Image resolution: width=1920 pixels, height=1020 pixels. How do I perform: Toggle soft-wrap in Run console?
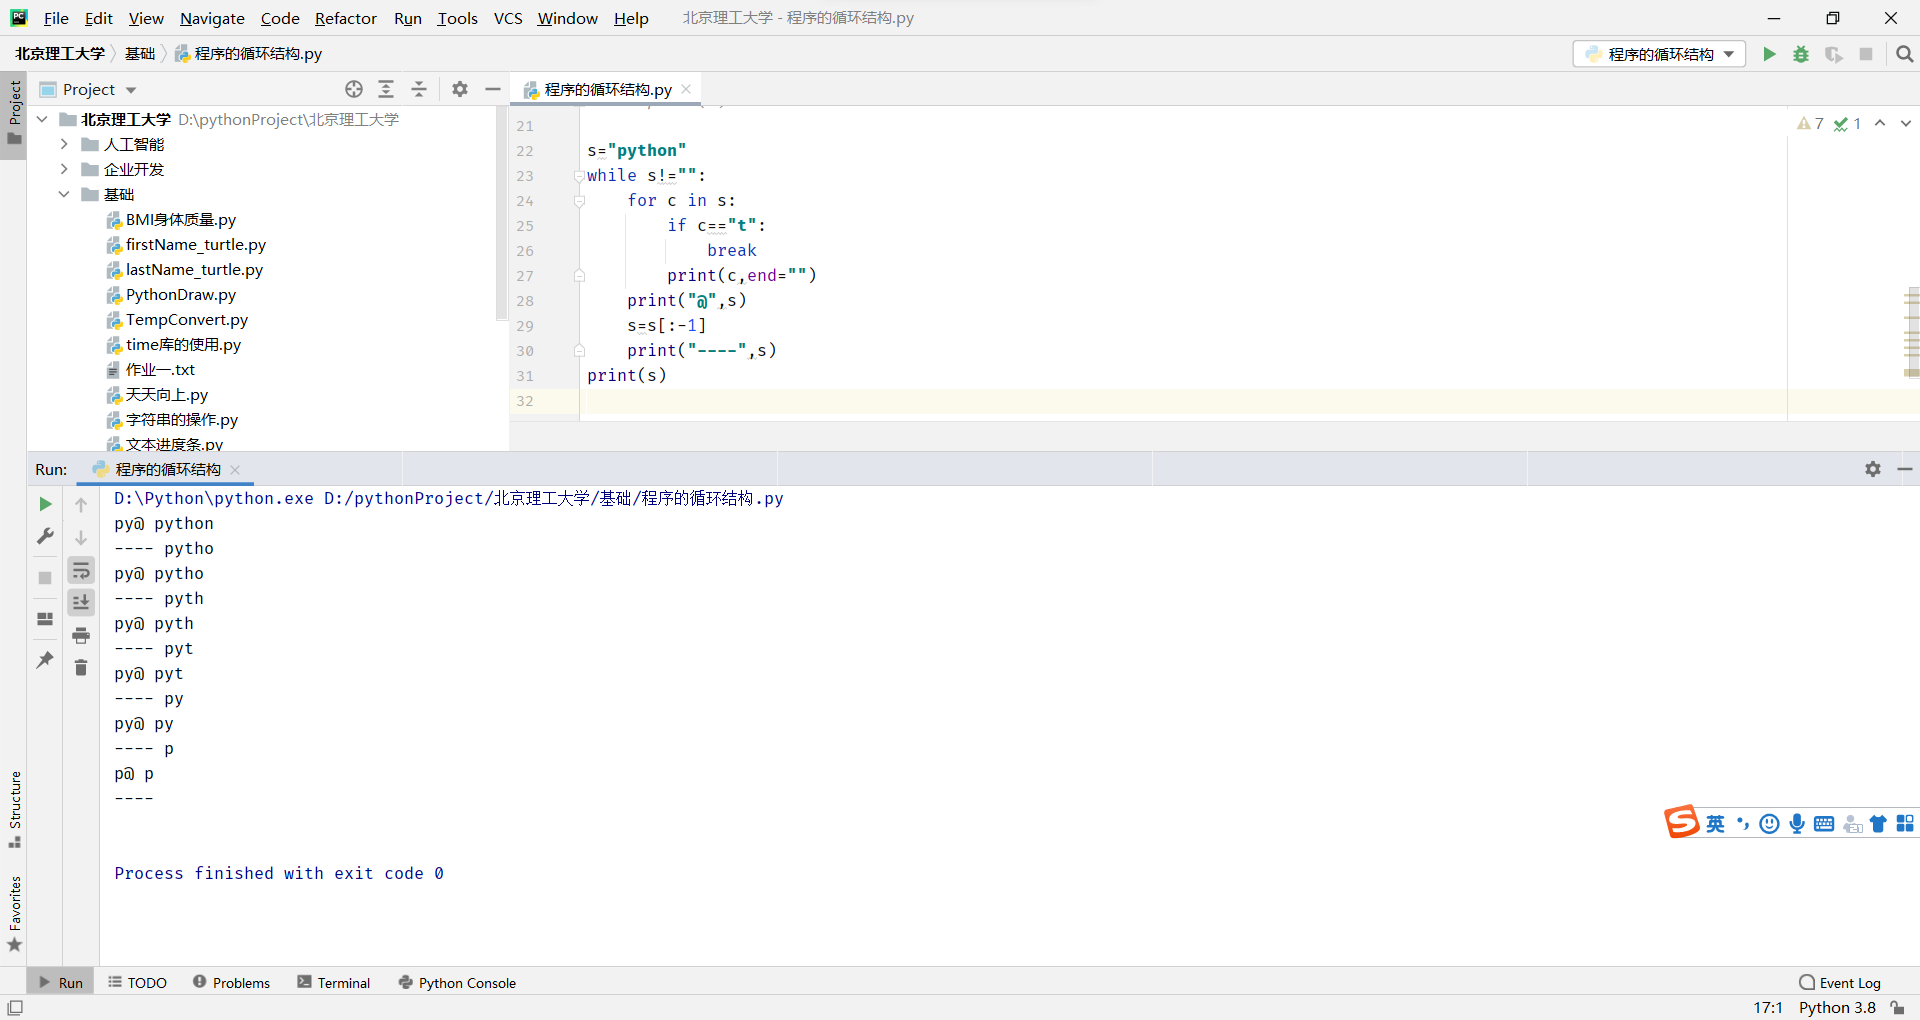(81, 570)
